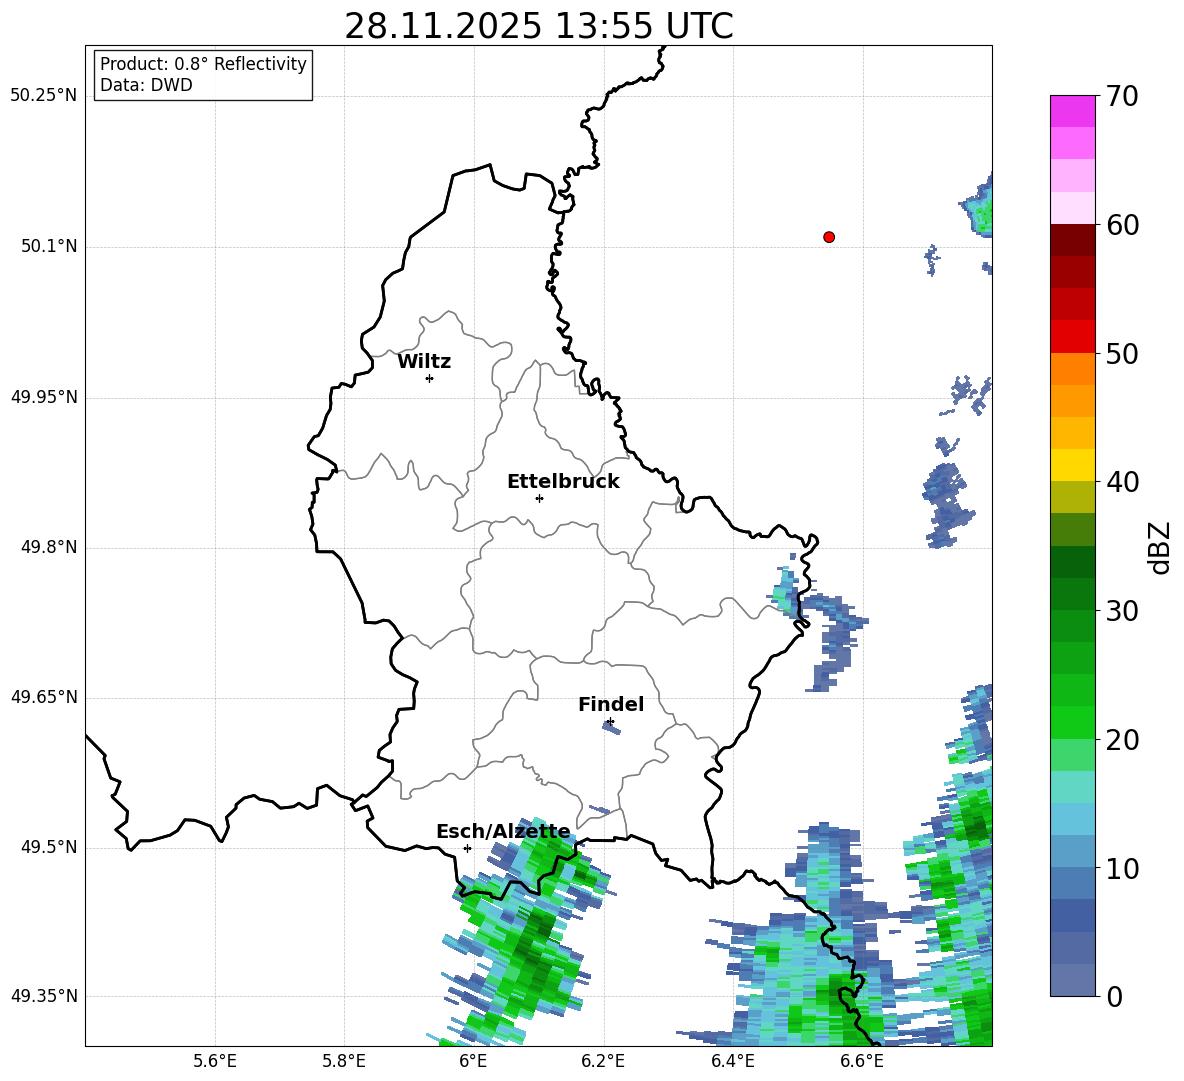The height and width of the screenshot is (1081, 1184).
Task: Click the yellow colorbar segment at 40
Action: [1072, 466]
